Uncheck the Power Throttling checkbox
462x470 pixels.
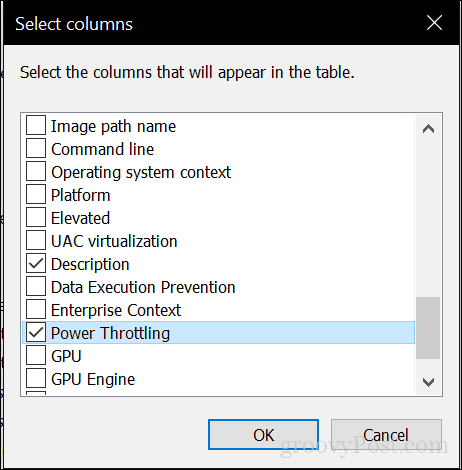36,332
